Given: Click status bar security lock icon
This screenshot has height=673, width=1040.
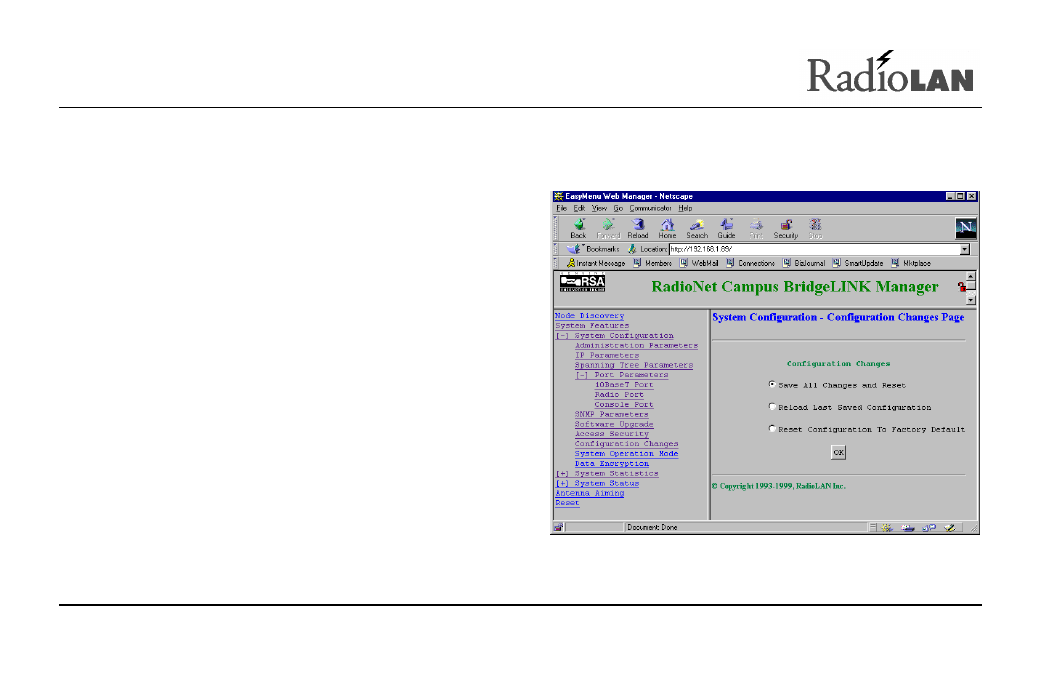Looking at the screenshot, I should (x=558, y=527).
